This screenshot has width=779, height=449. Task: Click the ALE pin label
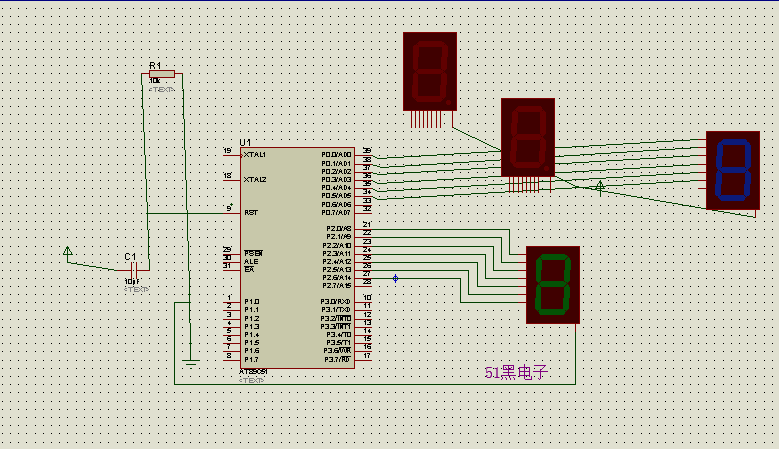coord(251,261)
